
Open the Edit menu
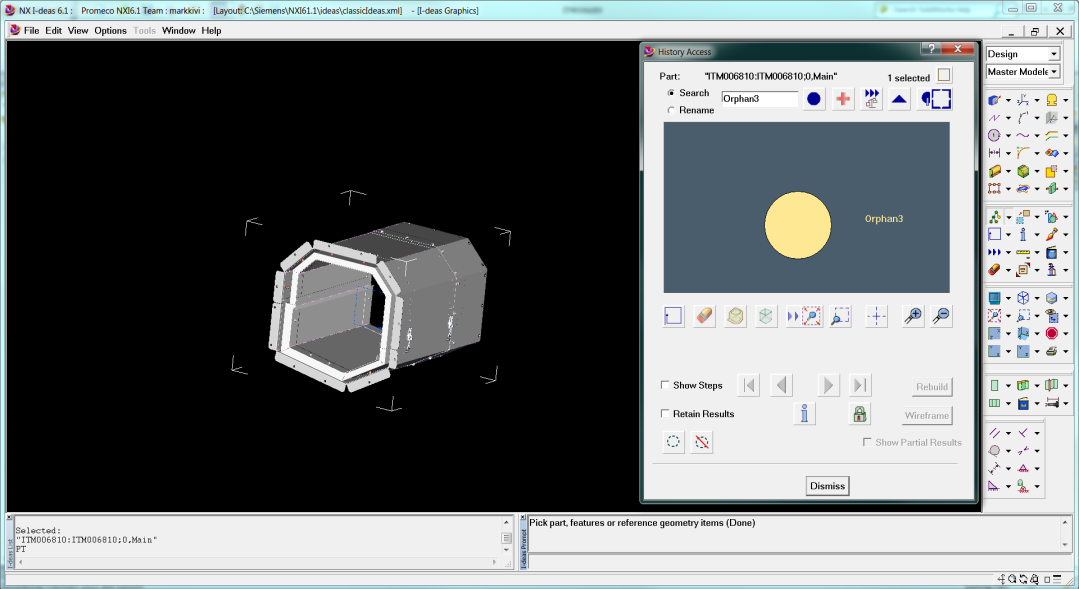click(x=54, y=30)
